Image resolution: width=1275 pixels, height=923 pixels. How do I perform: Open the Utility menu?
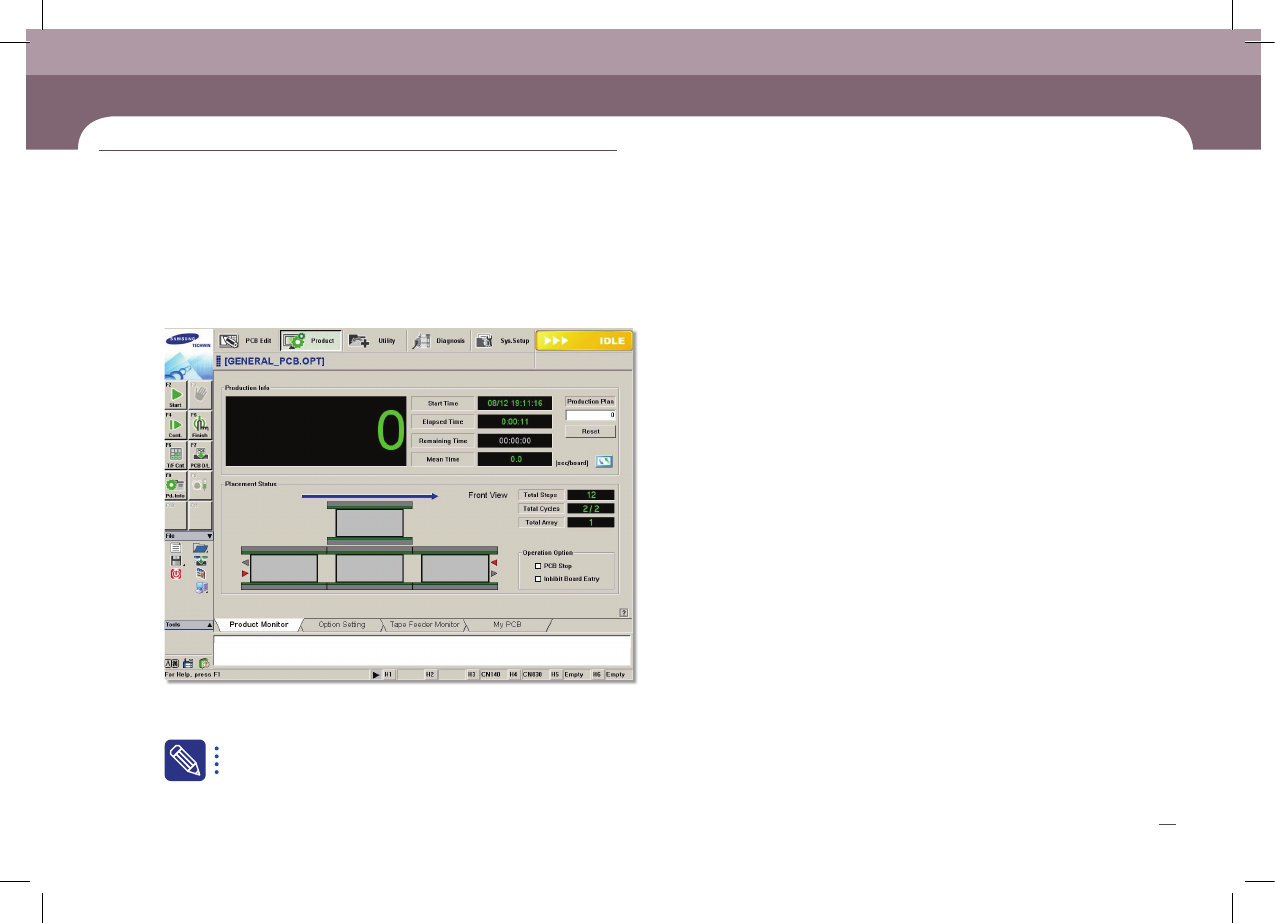pyautogui.click(x=373, y=341)
